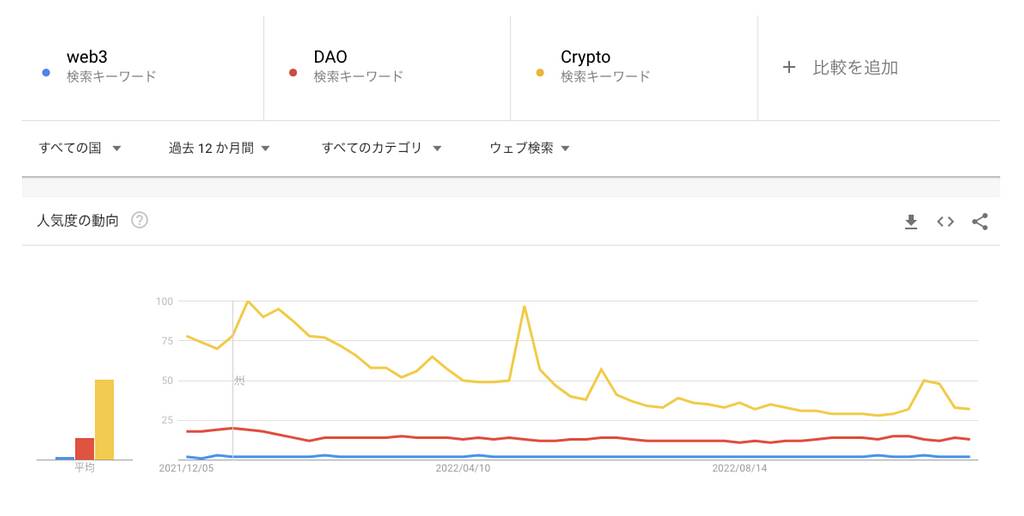Share the popularity trend chart

pos(980,222)
